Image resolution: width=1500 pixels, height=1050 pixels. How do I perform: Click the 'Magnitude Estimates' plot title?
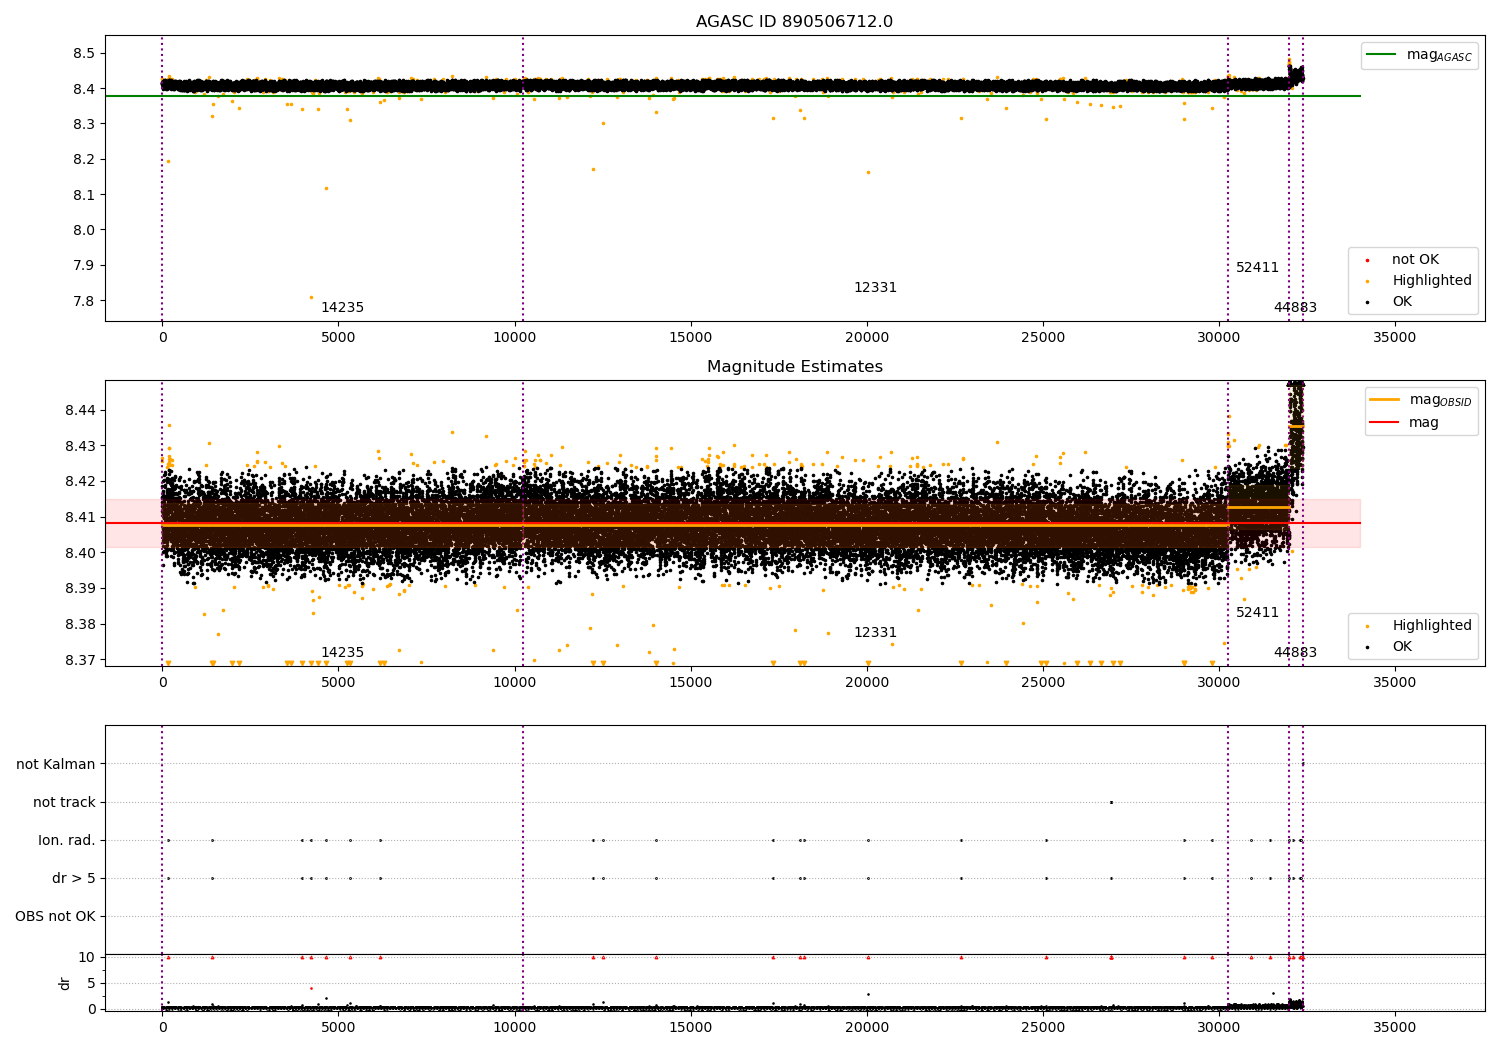click(794, 367)
